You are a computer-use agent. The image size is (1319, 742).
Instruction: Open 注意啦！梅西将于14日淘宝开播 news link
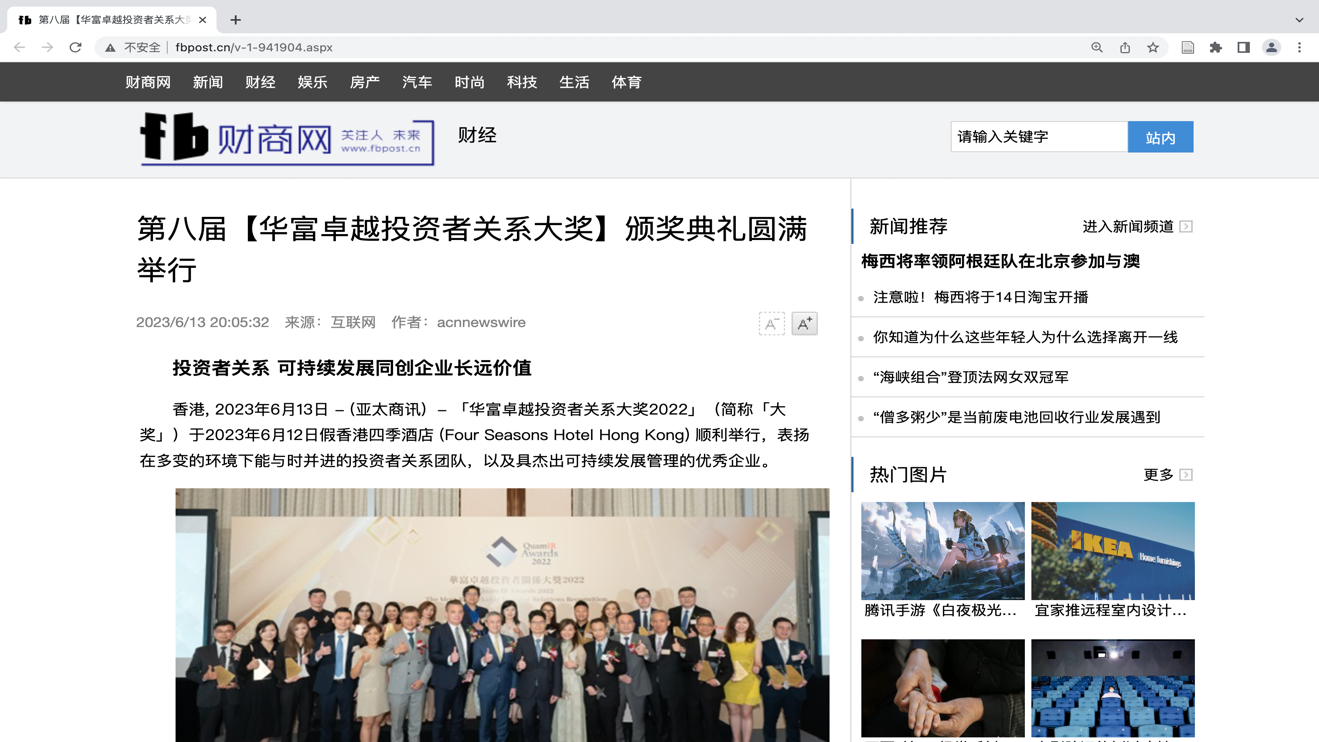[x=980, y=297]
